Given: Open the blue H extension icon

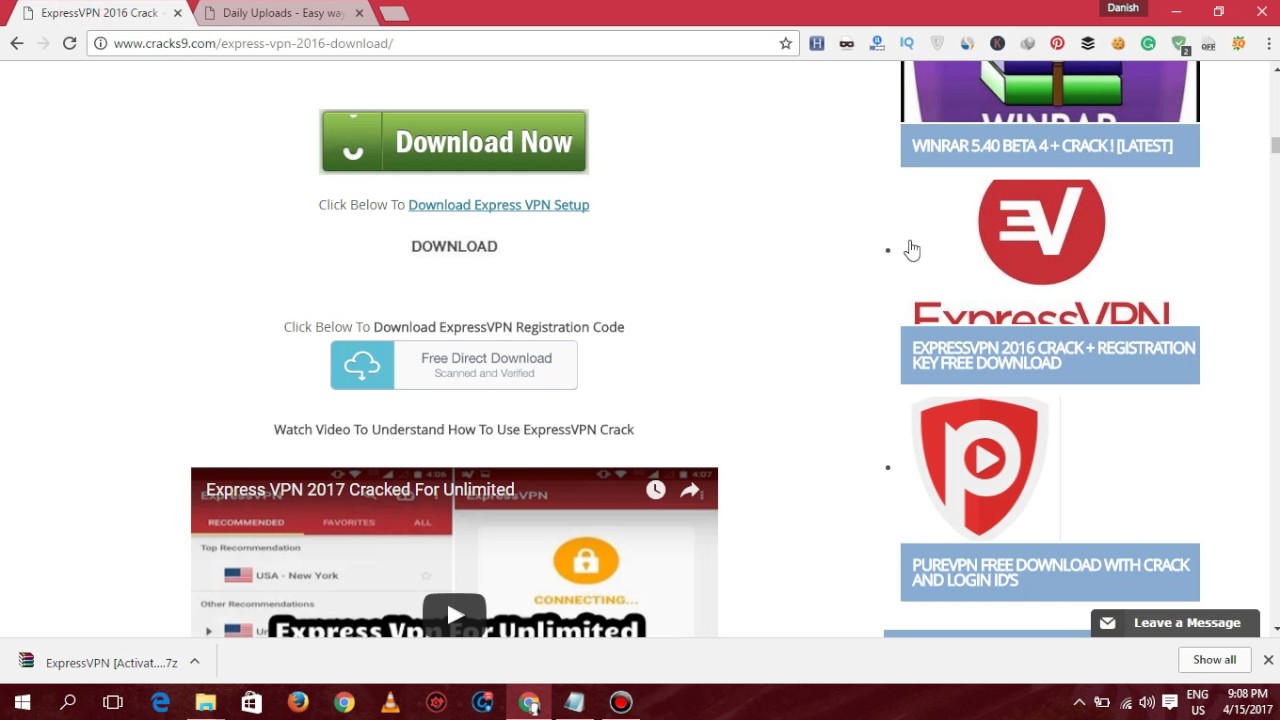Looking at the screenshot, I should pos(817,43).
